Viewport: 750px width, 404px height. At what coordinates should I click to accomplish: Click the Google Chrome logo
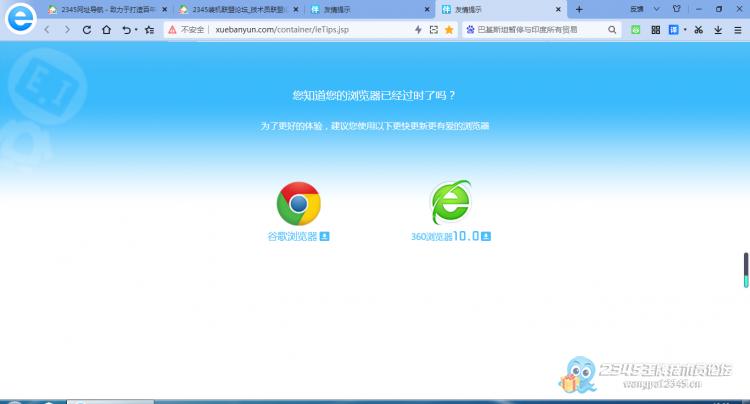click(298, 203)
